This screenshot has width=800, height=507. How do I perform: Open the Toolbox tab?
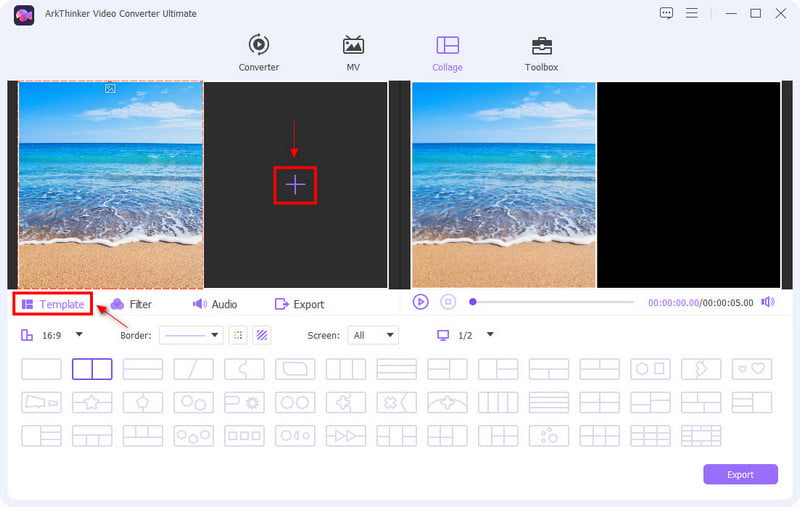pyautogui.click(x=541, y=53)
